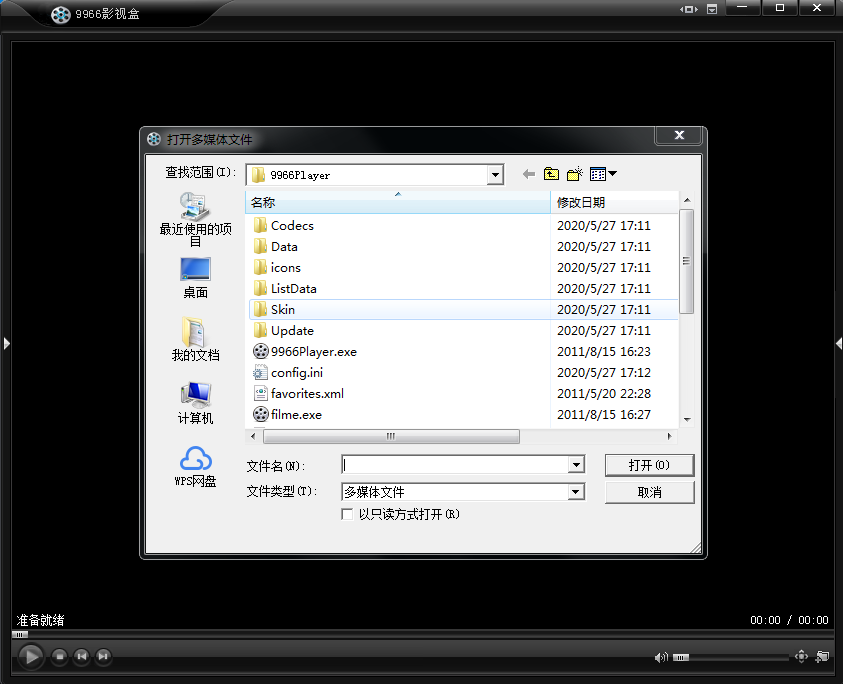The image size is (843, 684).
Task: Click the 打开(O) button
Action: tap(649, 465)
